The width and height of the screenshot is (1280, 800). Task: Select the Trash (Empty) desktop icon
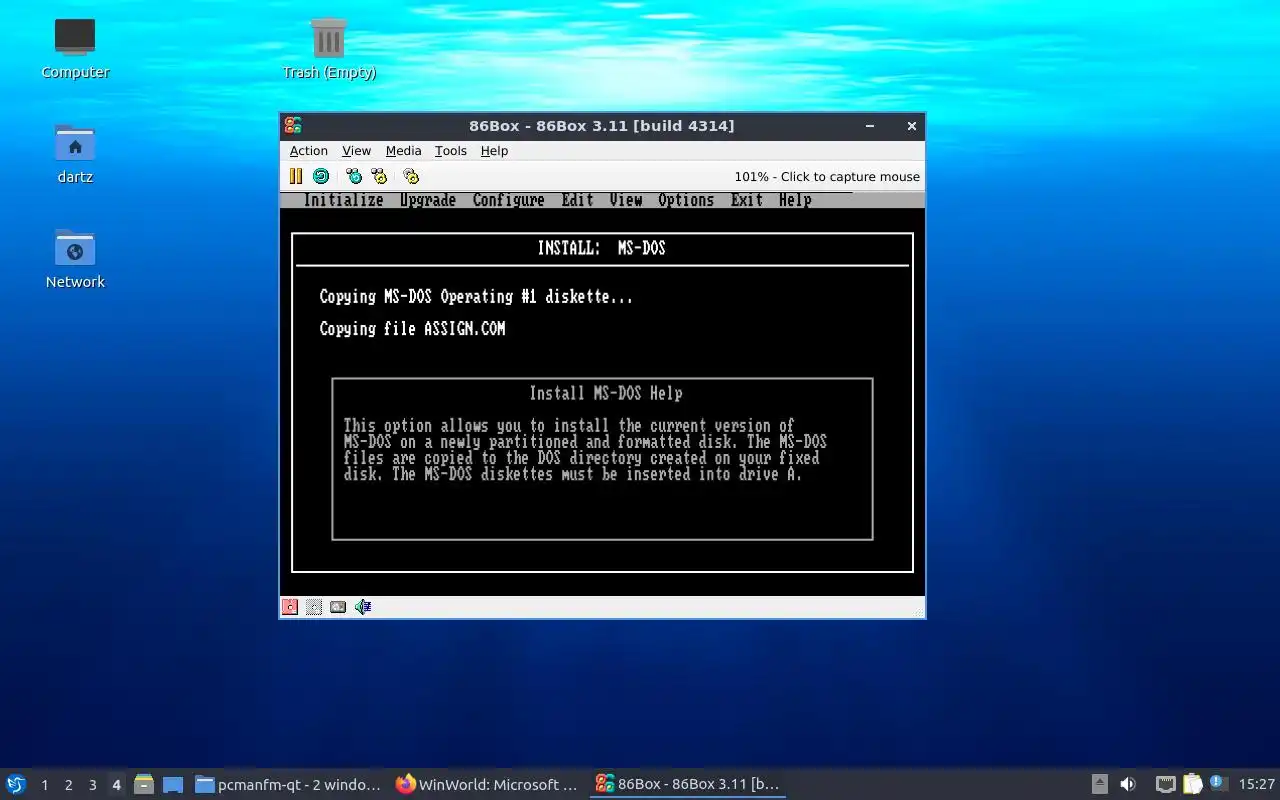[x=329, y=49]
